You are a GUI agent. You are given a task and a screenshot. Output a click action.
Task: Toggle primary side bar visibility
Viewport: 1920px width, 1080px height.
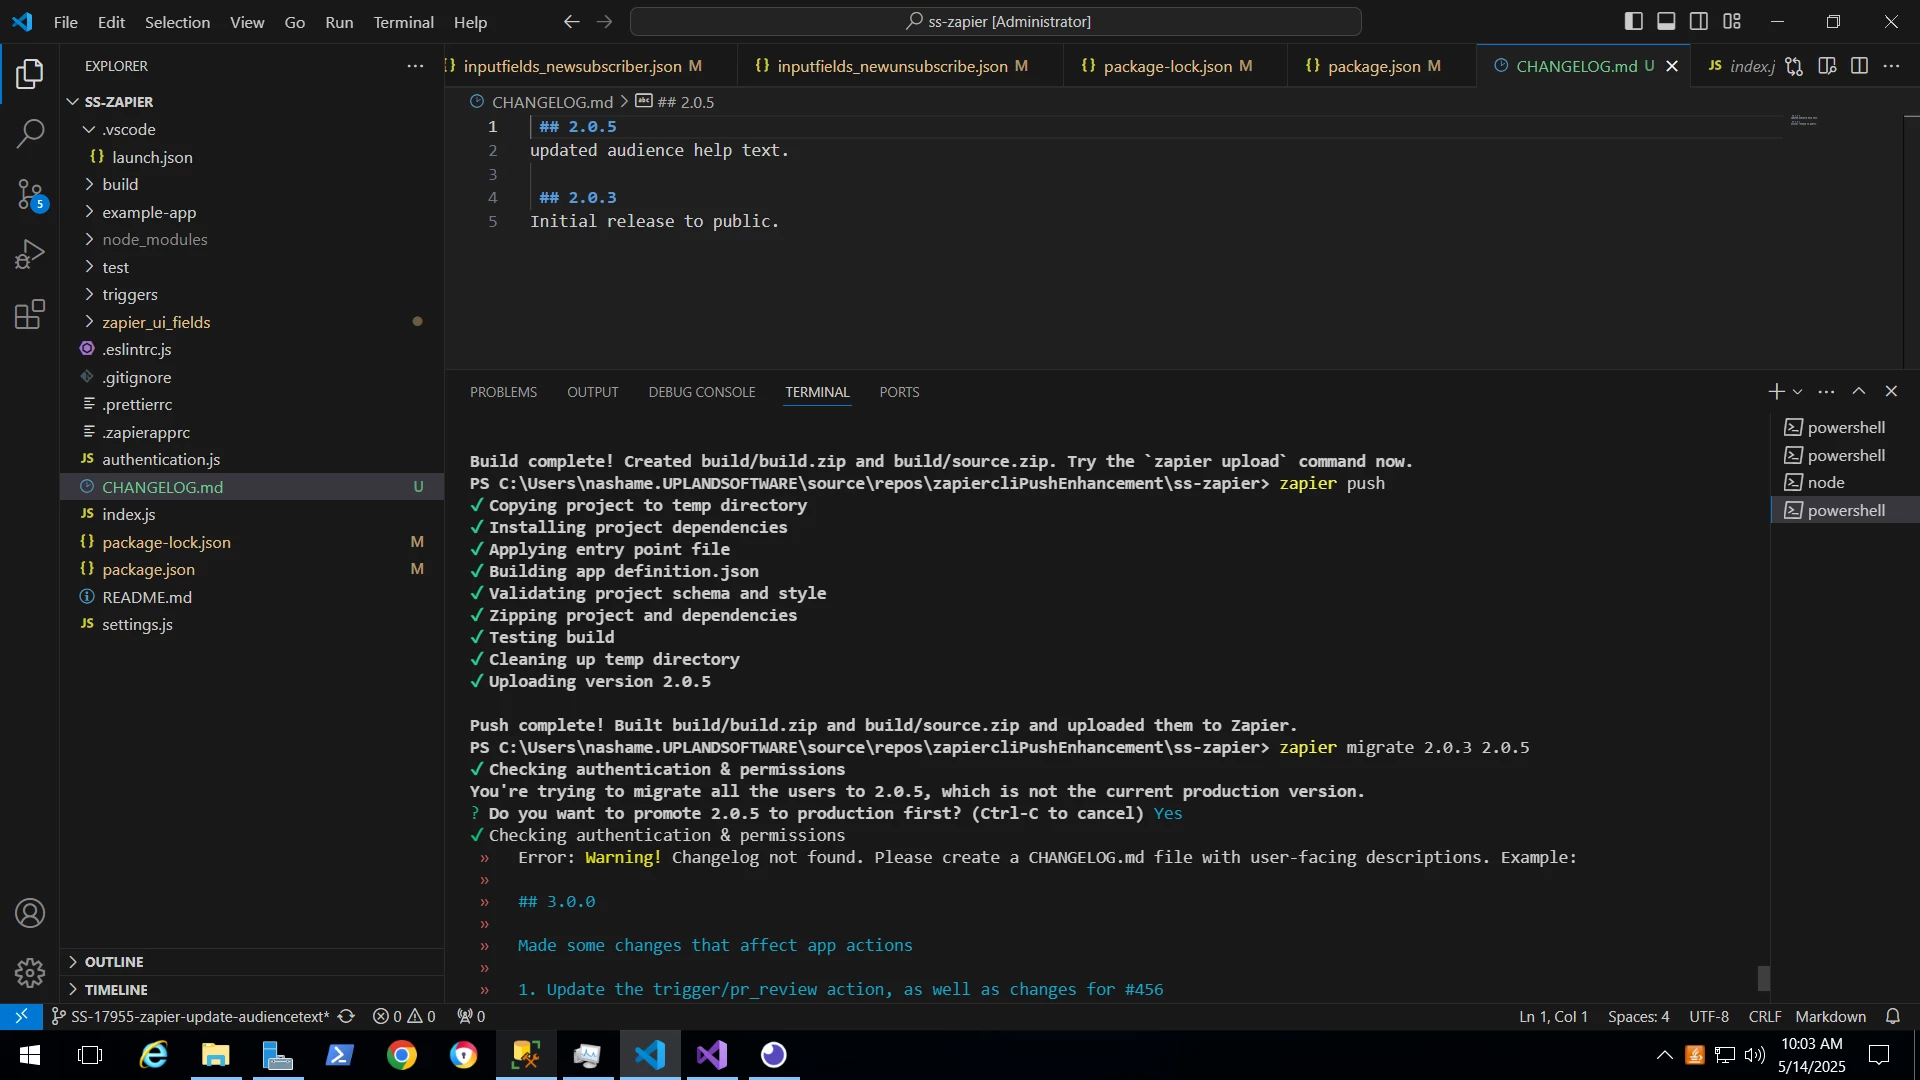[1634, 21]
